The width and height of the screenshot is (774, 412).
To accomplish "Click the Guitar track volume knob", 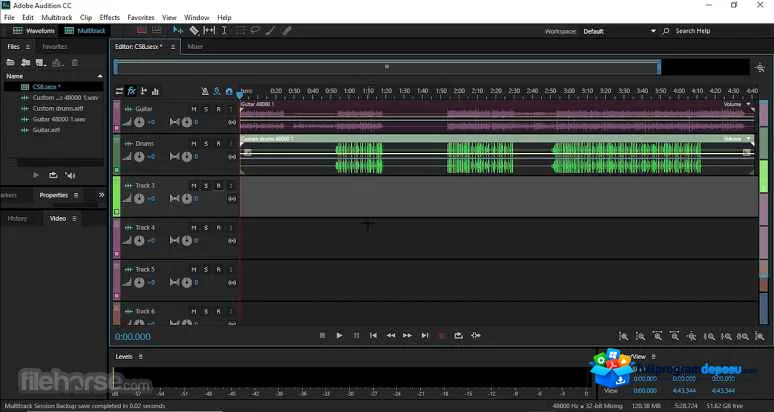I will (x=139, y=122).
